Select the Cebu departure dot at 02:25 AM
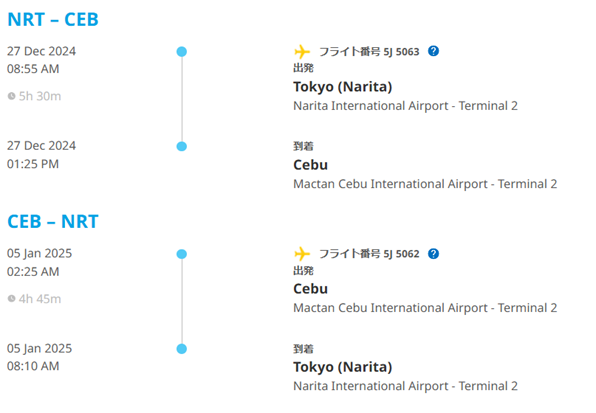 click(x=182, y=254)
